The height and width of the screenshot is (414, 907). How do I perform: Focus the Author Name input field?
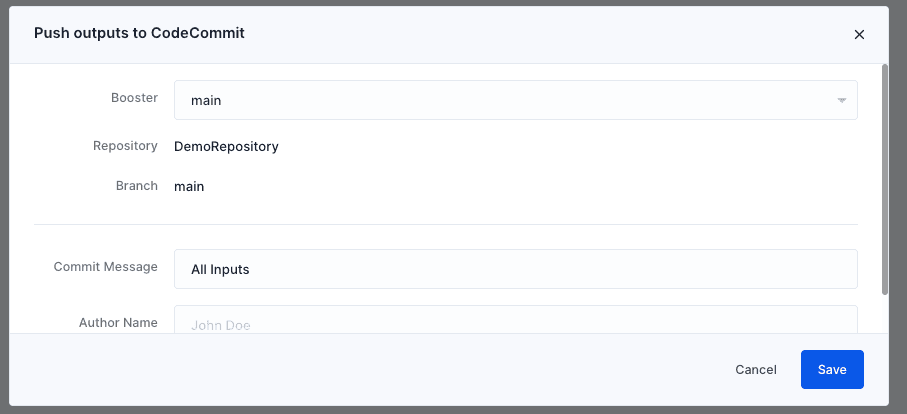(515, 320)
